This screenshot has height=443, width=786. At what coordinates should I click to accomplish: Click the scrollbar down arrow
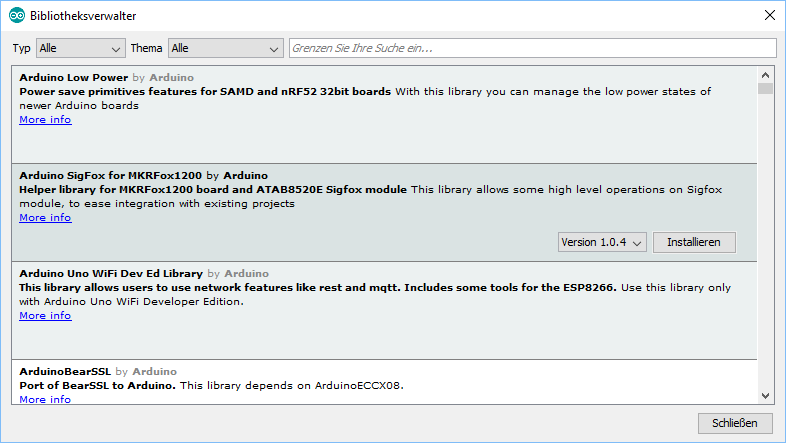(x=765, y=396)
